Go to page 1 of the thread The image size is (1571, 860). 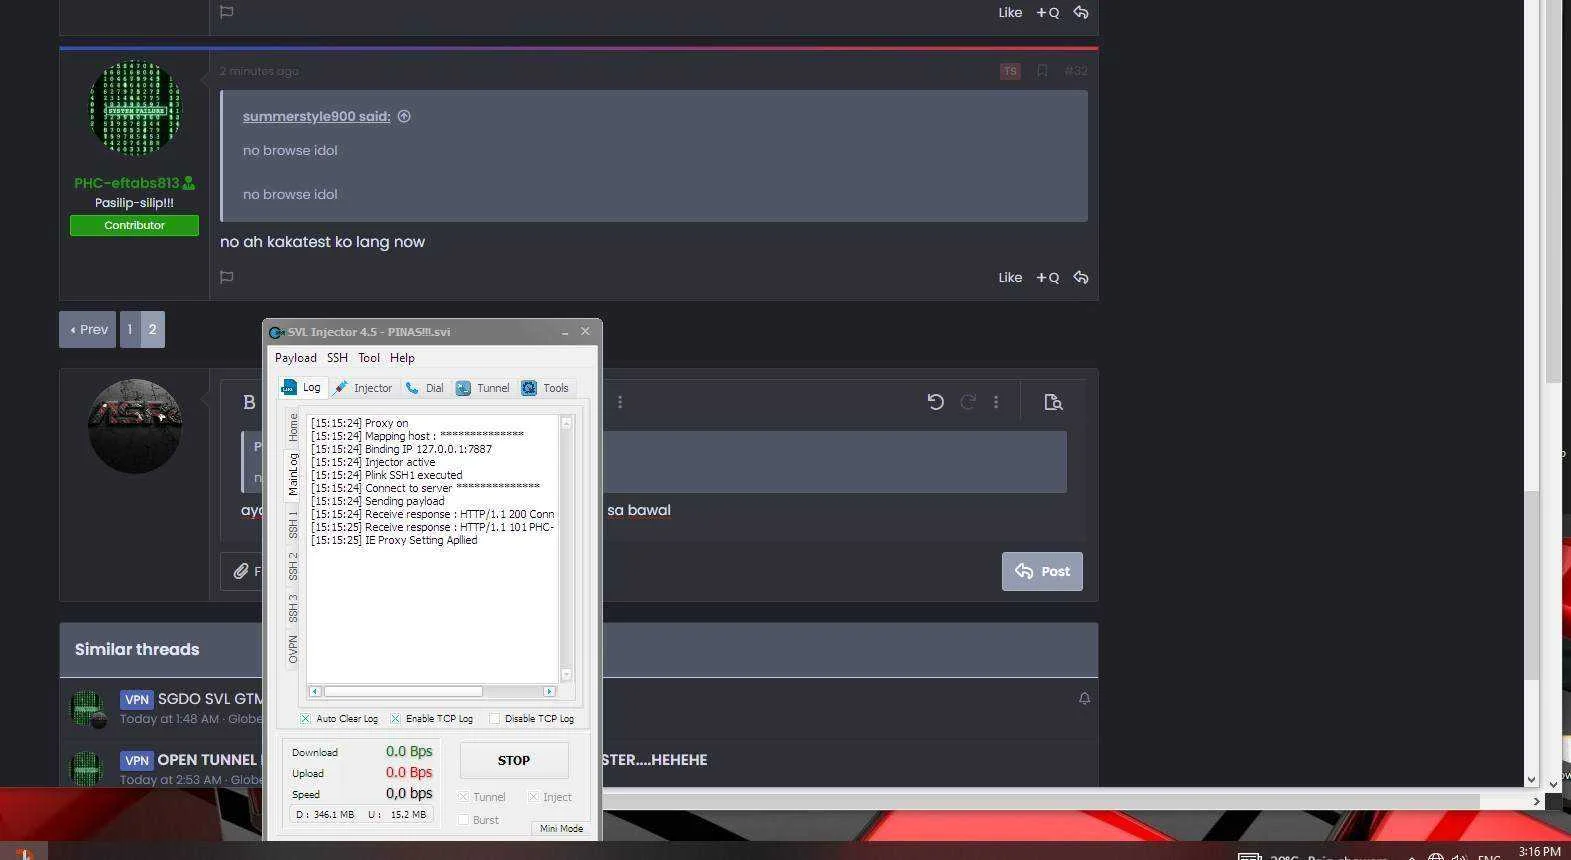tap(130, 329)
